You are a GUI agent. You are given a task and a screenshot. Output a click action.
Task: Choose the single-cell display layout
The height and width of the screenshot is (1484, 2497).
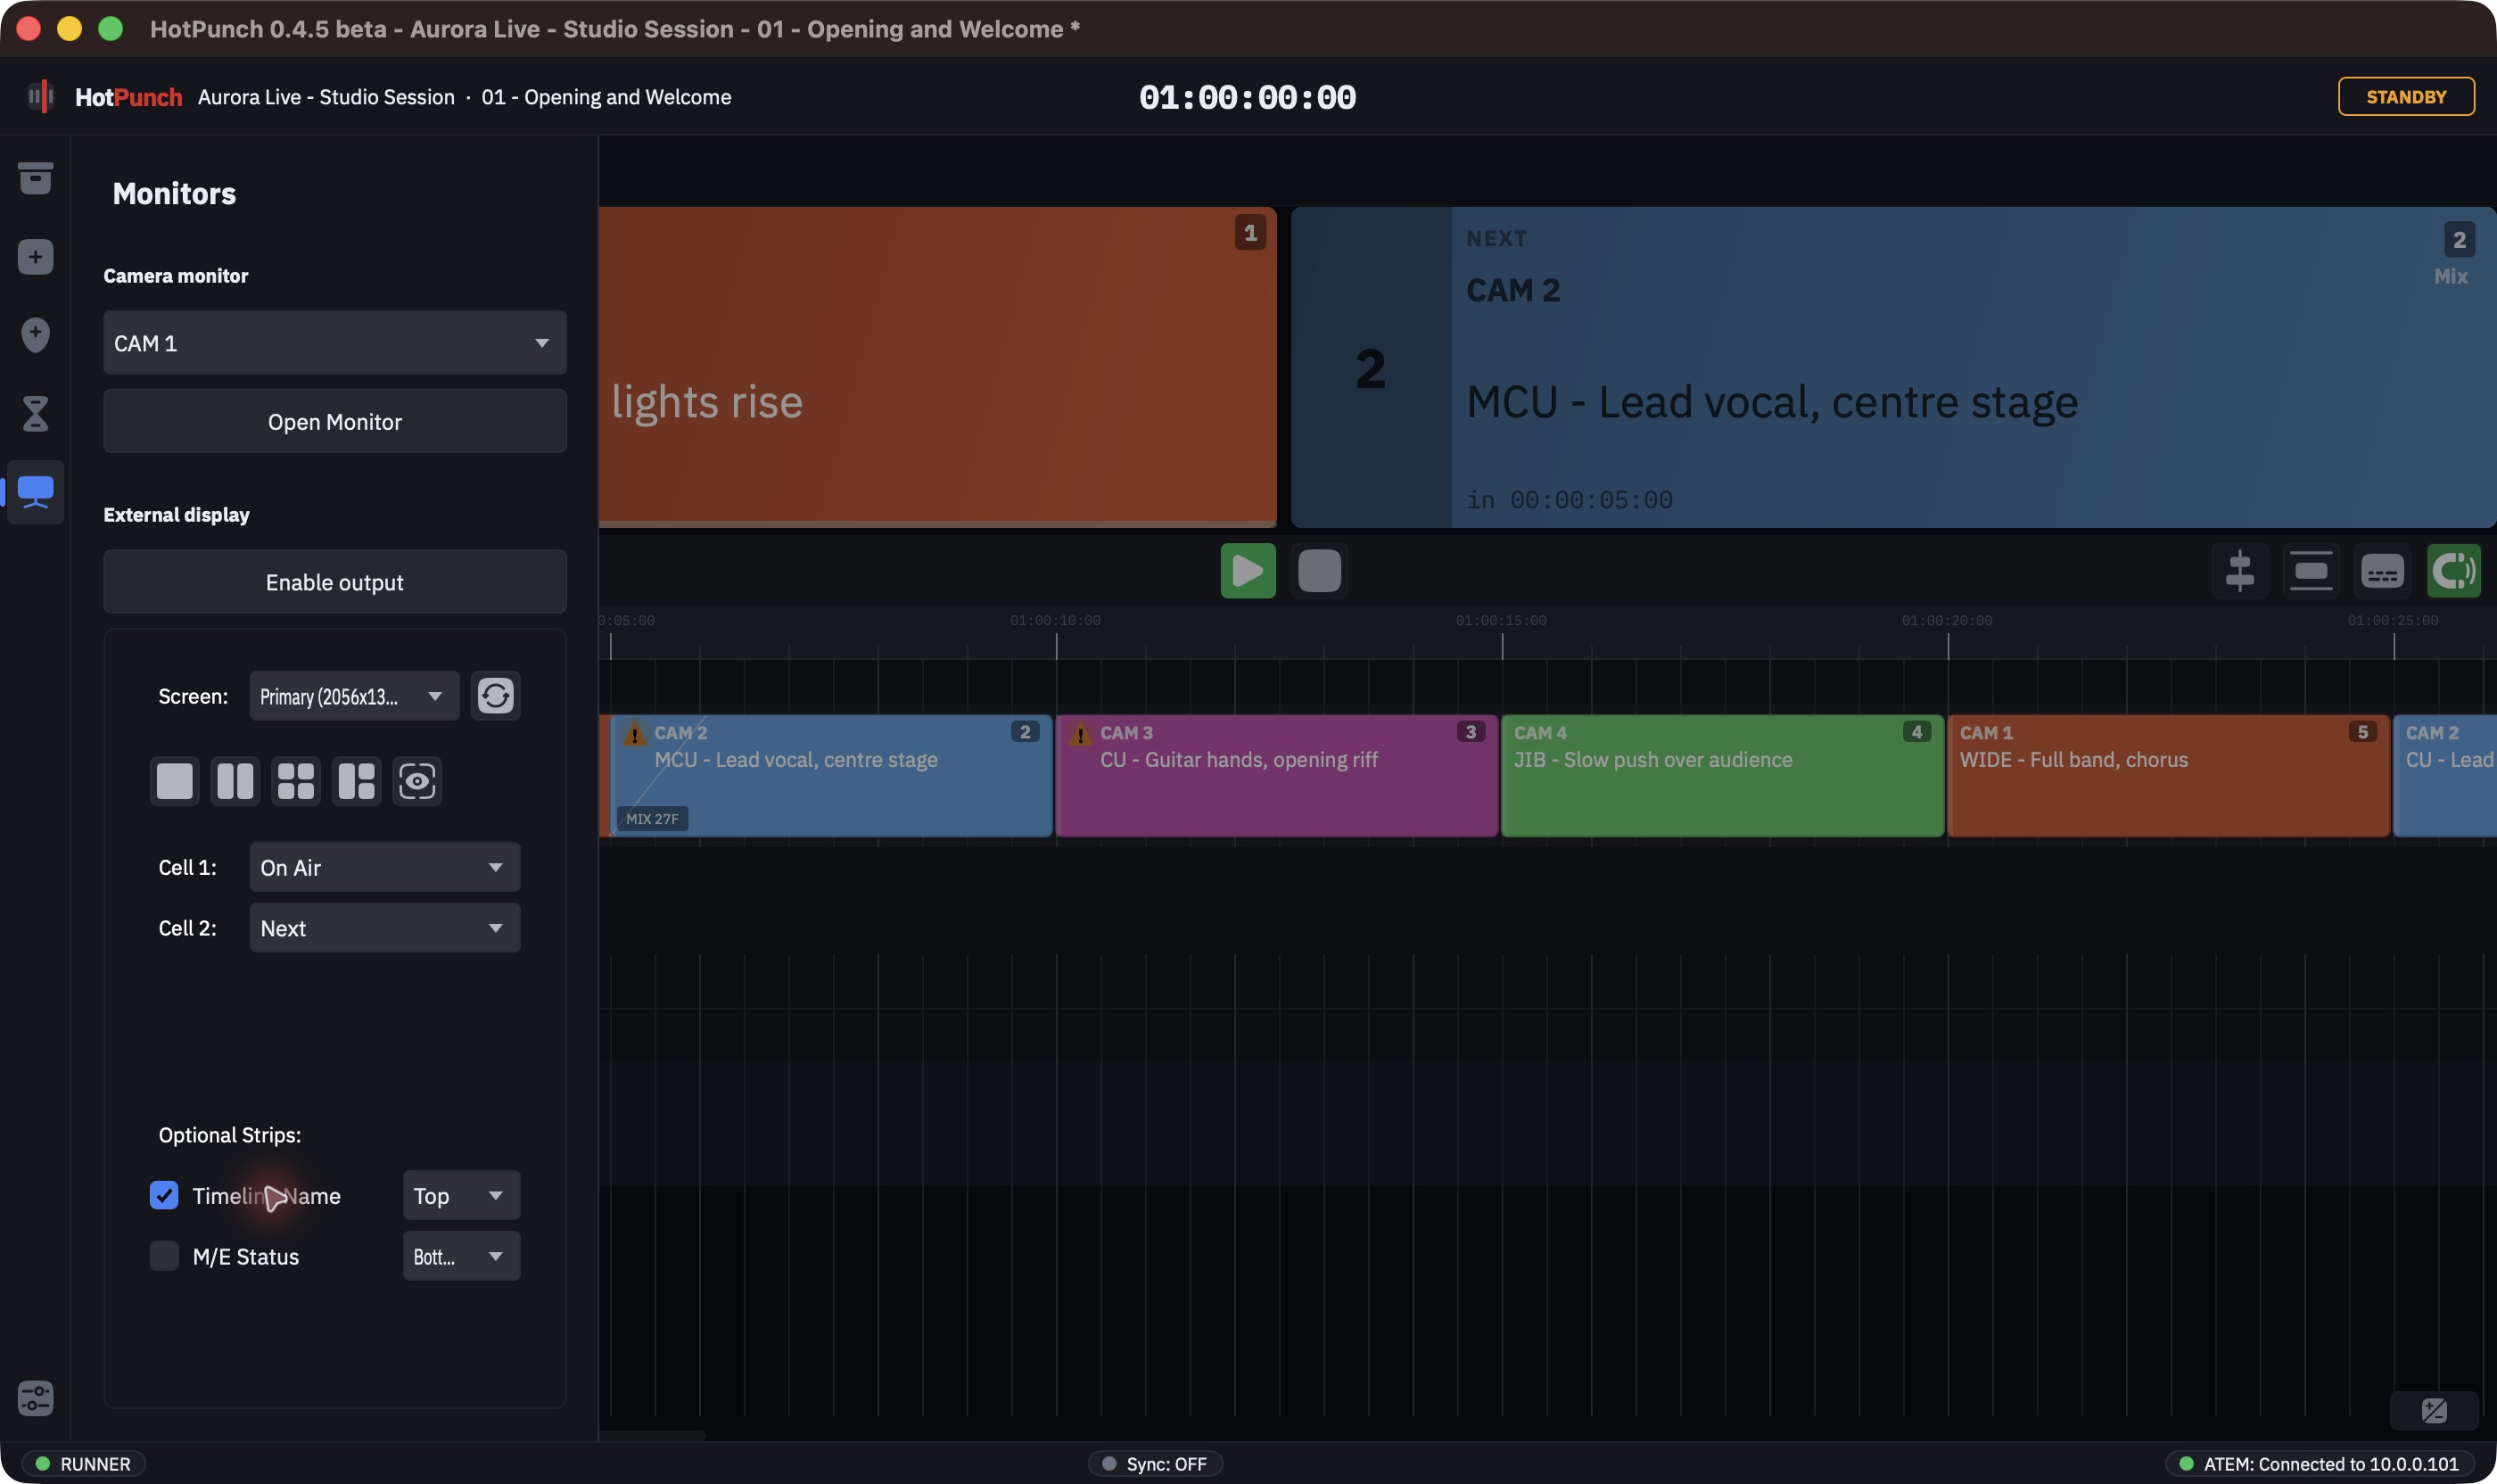[175, 781]
